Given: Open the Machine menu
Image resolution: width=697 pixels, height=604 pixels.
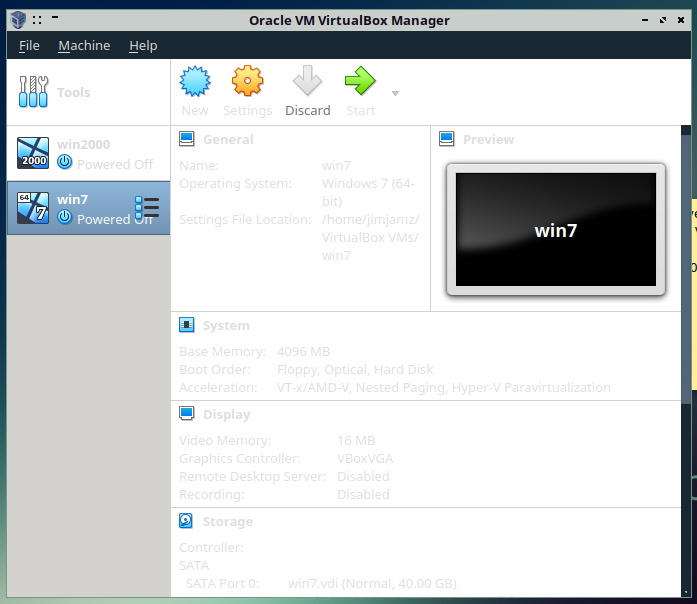Looking at the screenshot, I should pyautogui.click(x=84, y=45).
